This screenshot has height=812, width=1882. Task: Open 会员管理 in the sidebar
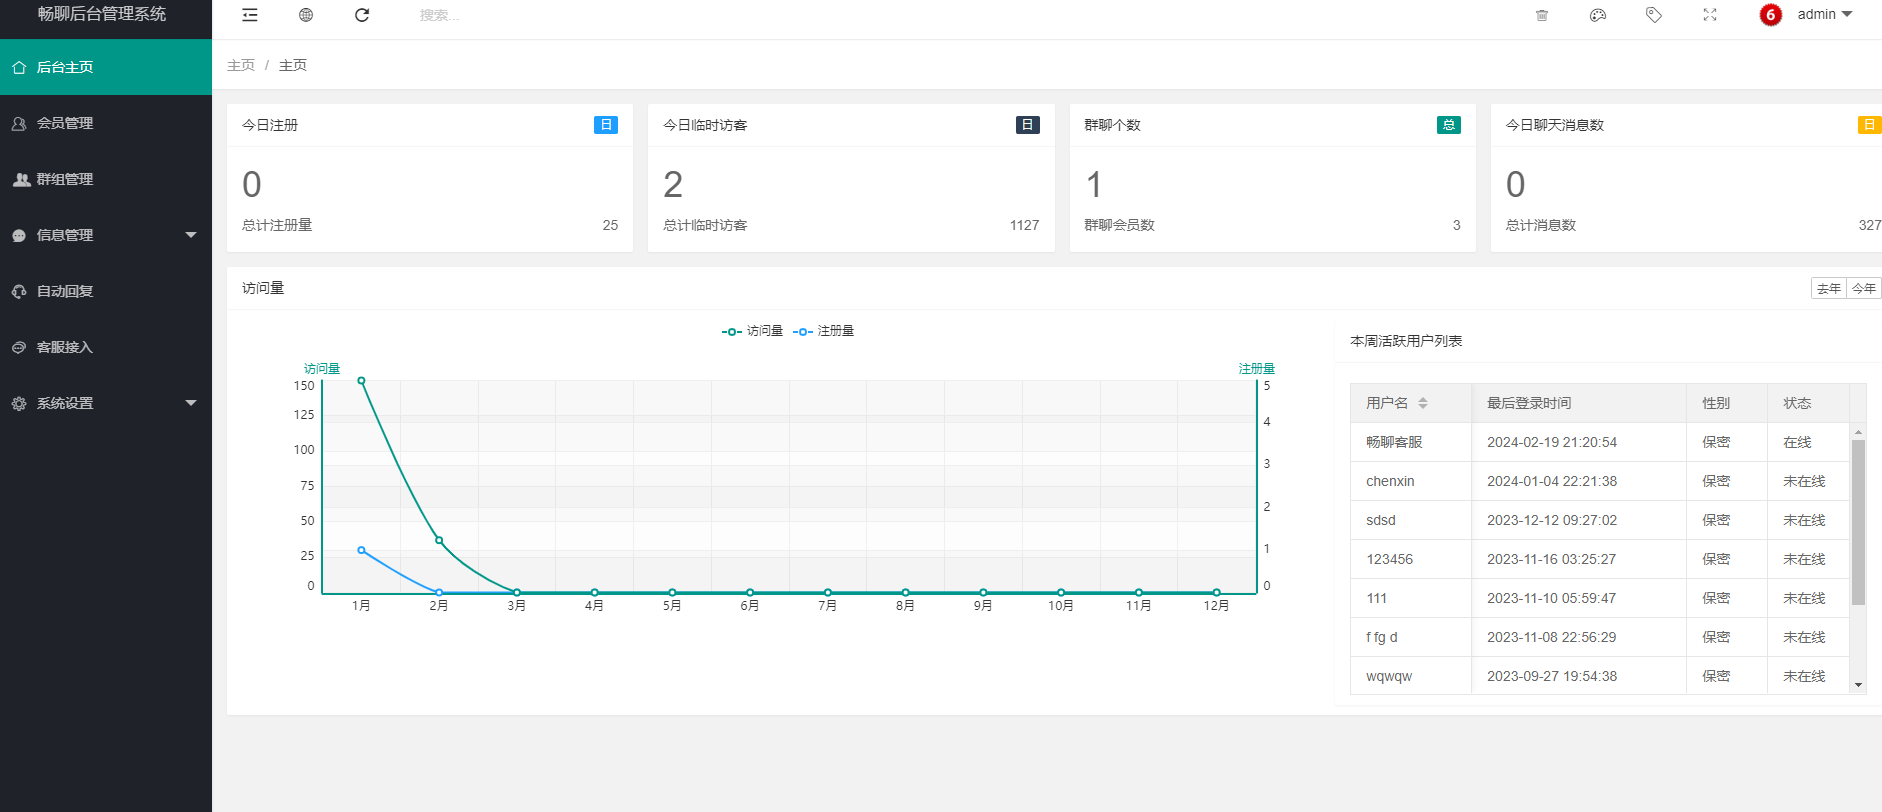coord(65,123)
